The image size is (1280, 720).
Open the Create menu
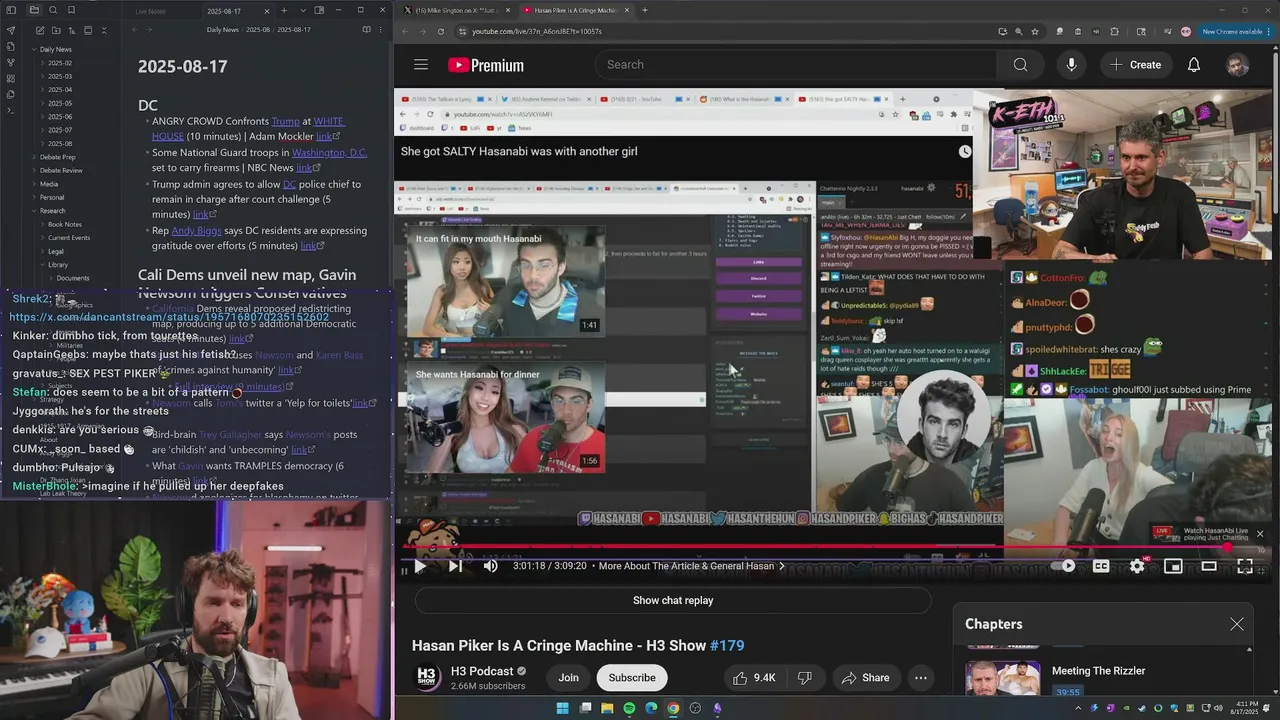[1135, 64]
